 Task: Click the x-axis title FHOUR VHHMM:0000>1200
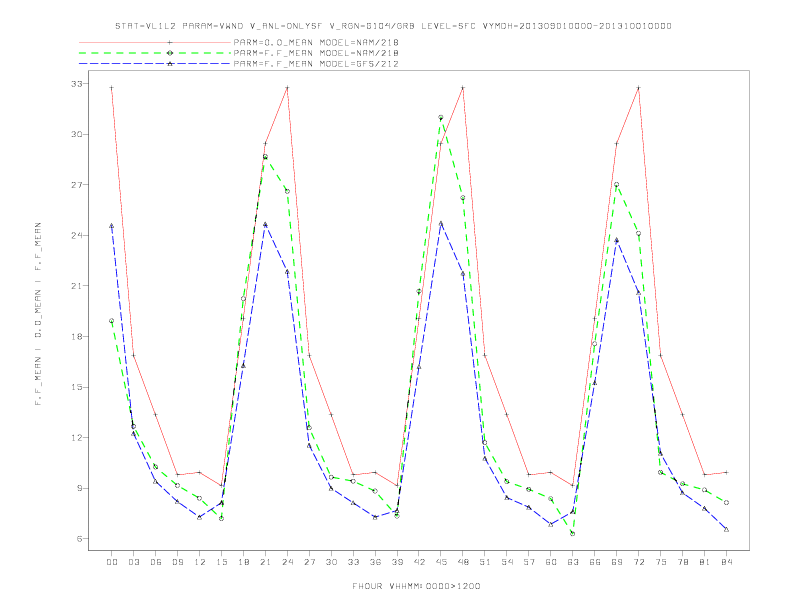416,586
